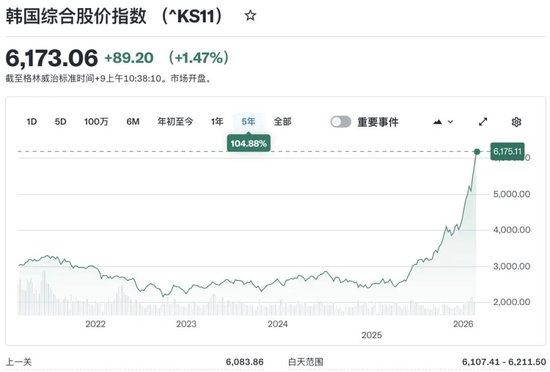
Task: Click the market time status line
Action: click(x=109, y=78)
